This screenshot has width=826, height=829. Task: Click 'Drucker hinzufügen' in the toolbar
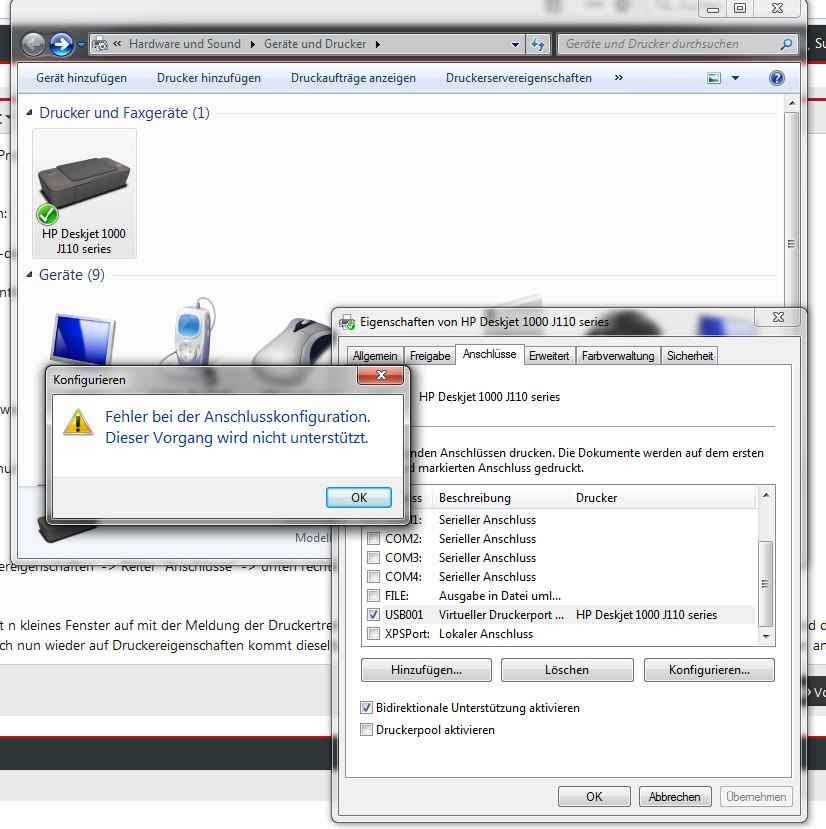tap(209, 78)
